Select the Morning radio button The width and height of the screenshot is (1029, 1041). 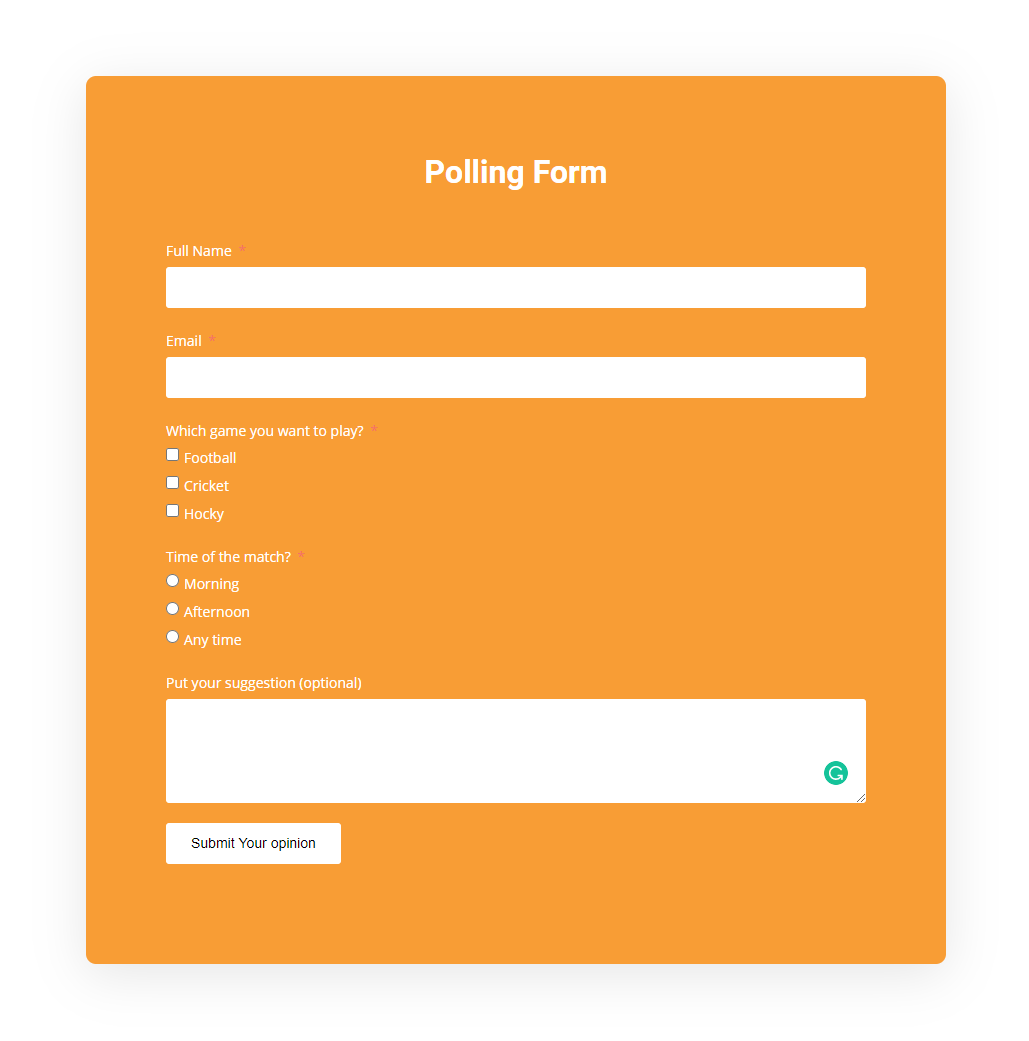[x=173, y=581]
